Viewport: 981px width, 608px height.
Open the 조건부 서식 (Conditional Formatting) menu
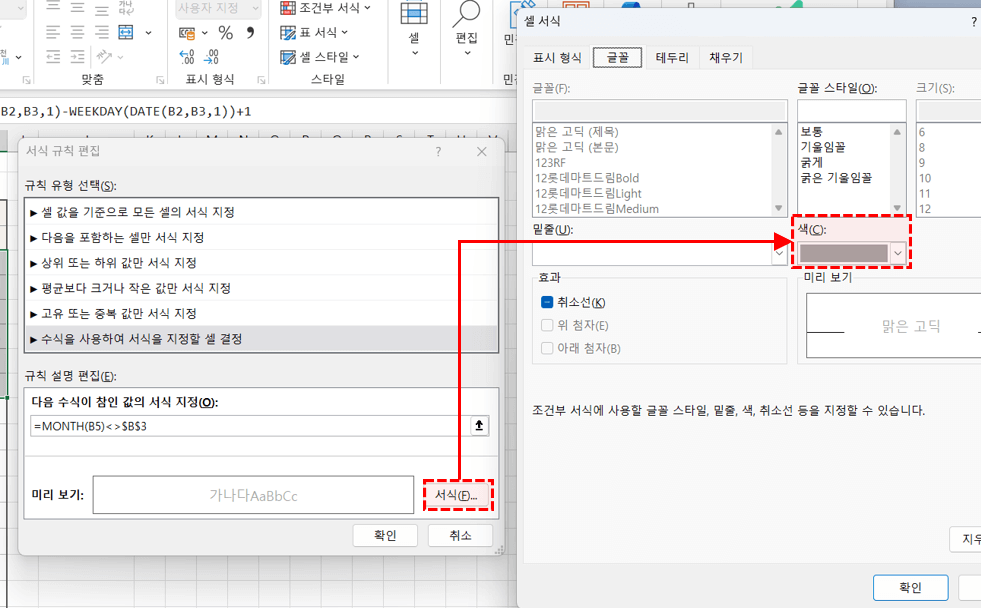click(x=330, y=8)
